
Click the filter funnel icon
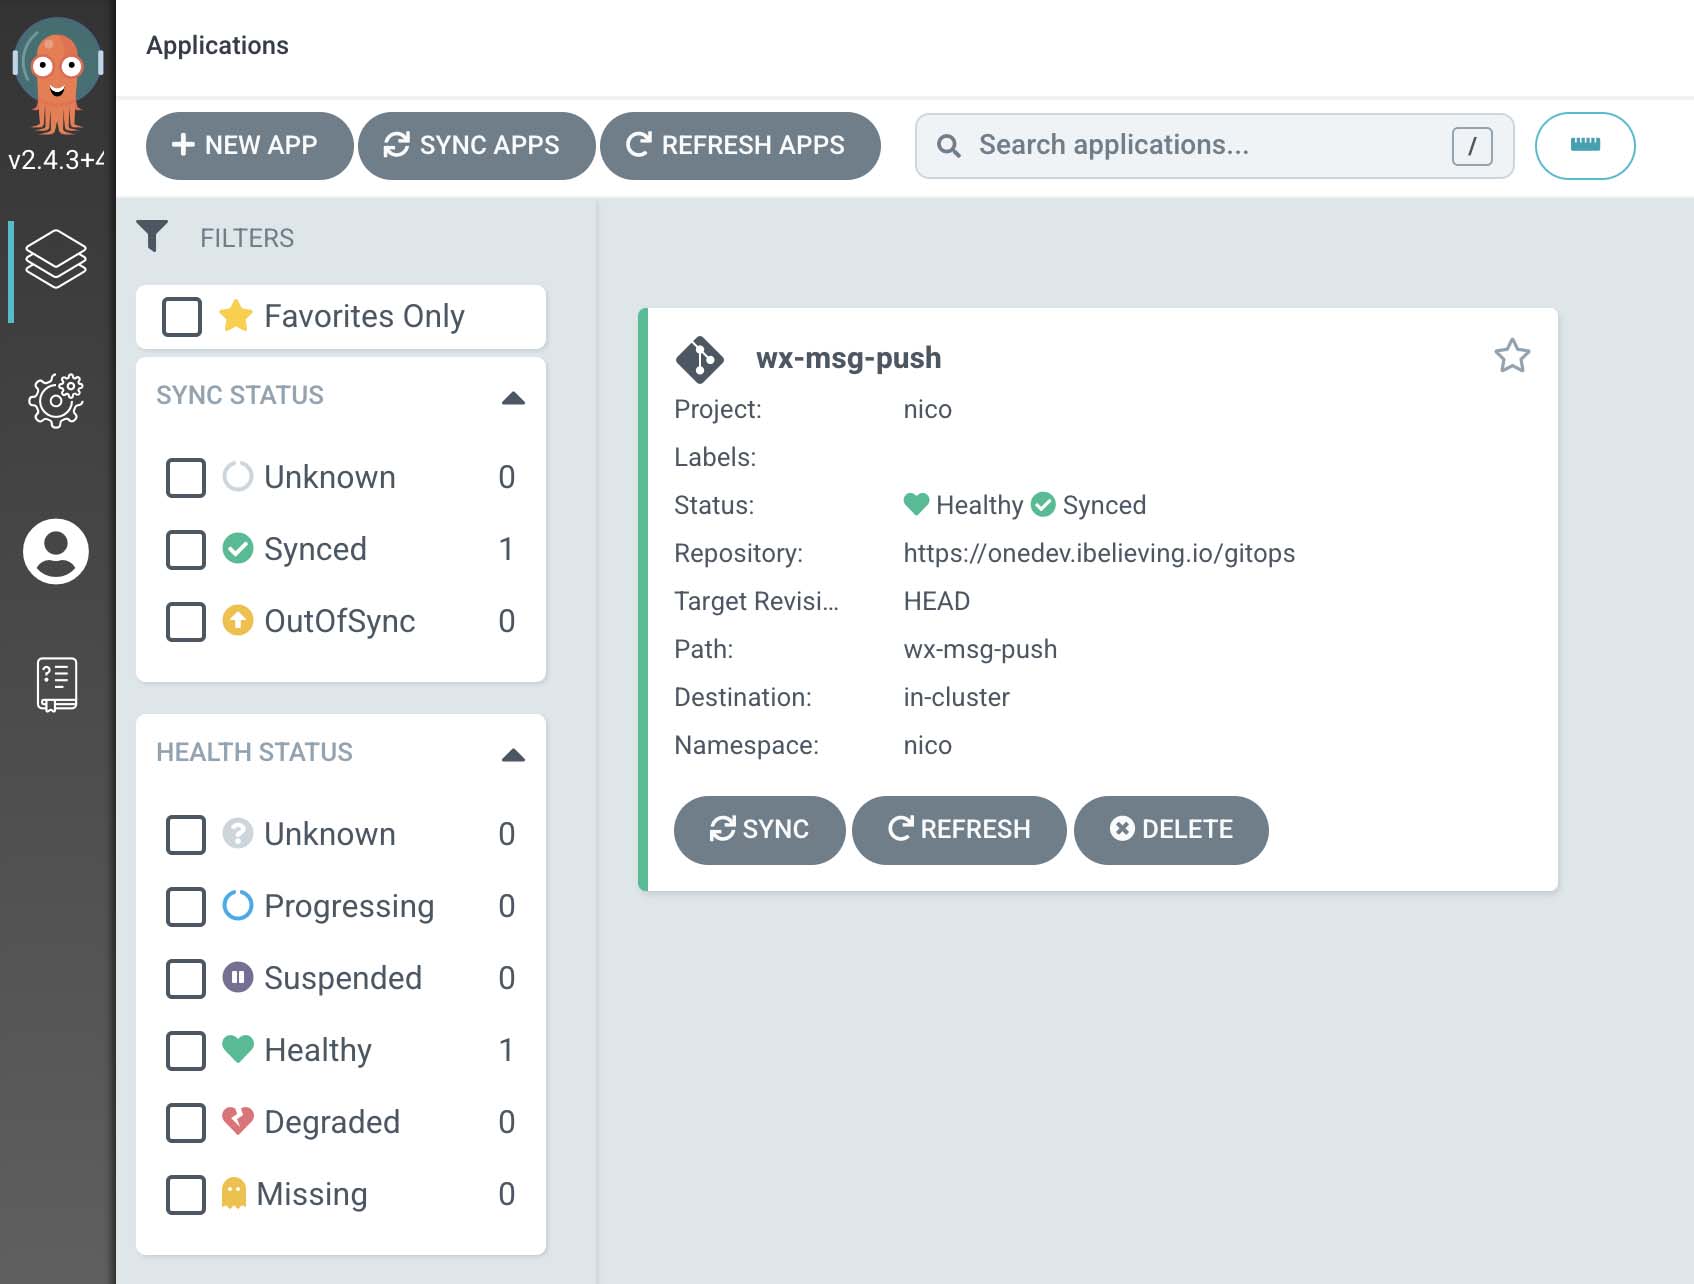[152, 236]
